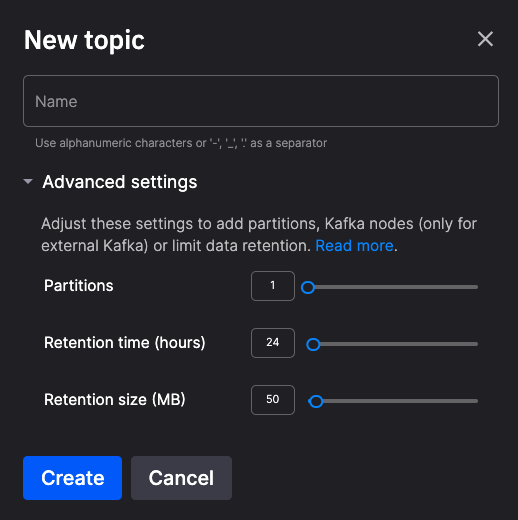Click the middle of the Partitions slider track
Screen dimensions: 518x520
tap(389, 287)
